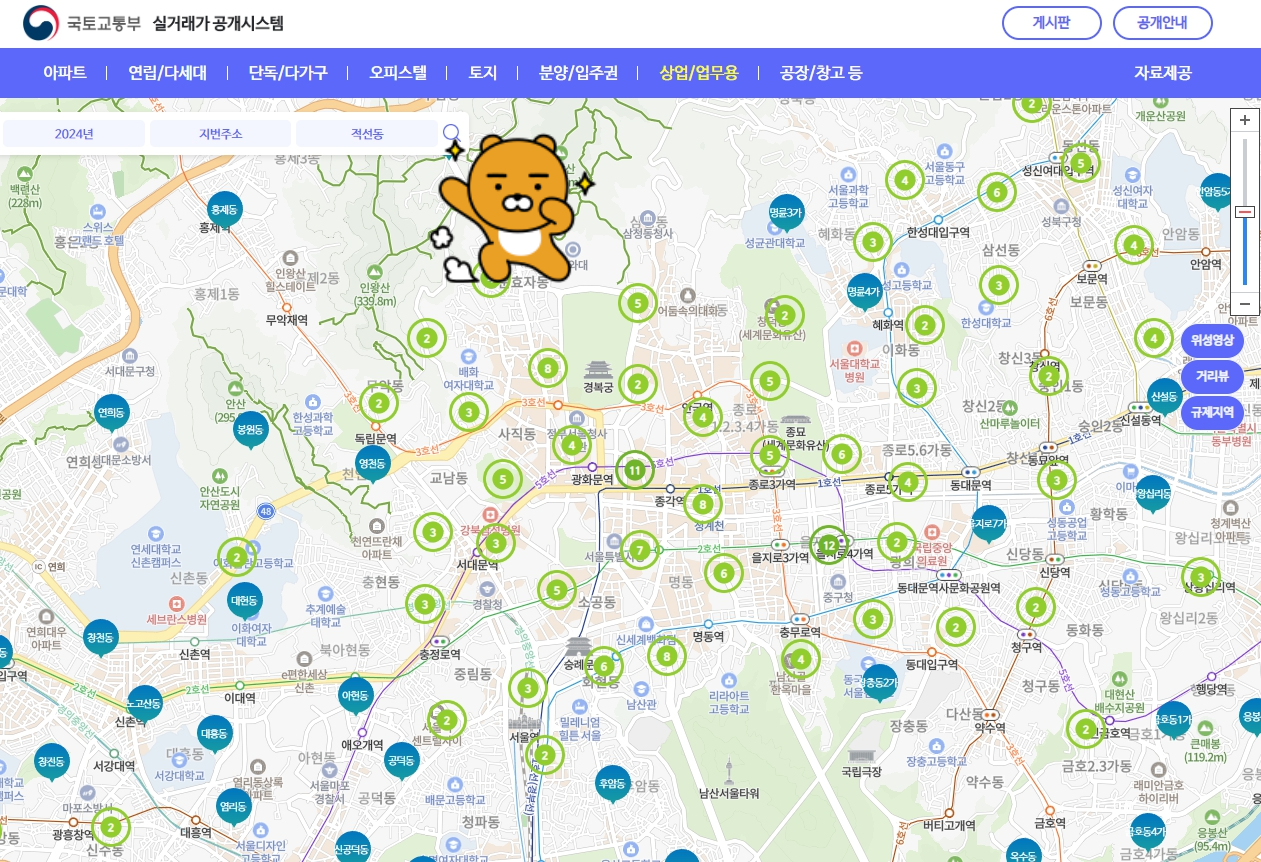Open the 공개안내 page
Screen dimensions: 1261x862
coord(1163,23)
